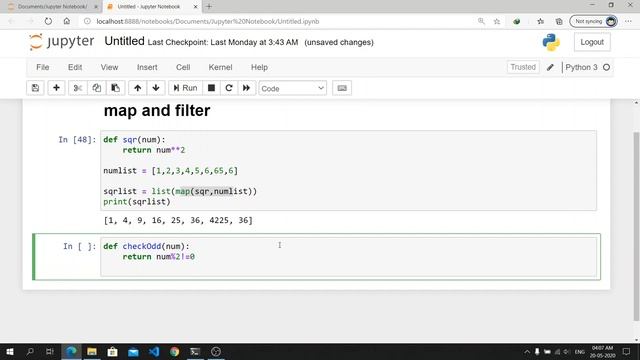Open the Cell menu
Viewport: 640px width, 360px height.
pyautogui.click(x=183, y=67)
